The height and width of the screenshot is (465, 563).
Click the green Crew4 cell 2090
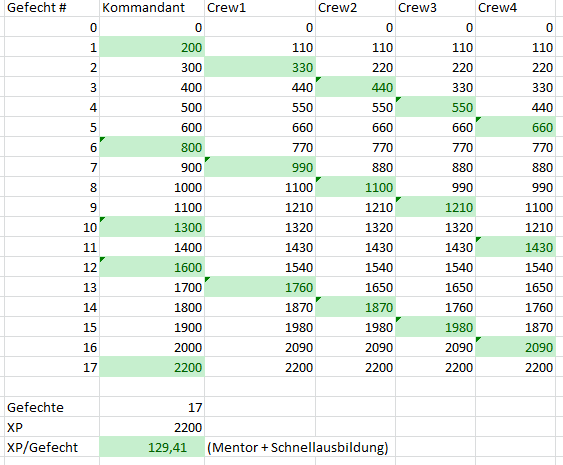click(x=515, y=347)
